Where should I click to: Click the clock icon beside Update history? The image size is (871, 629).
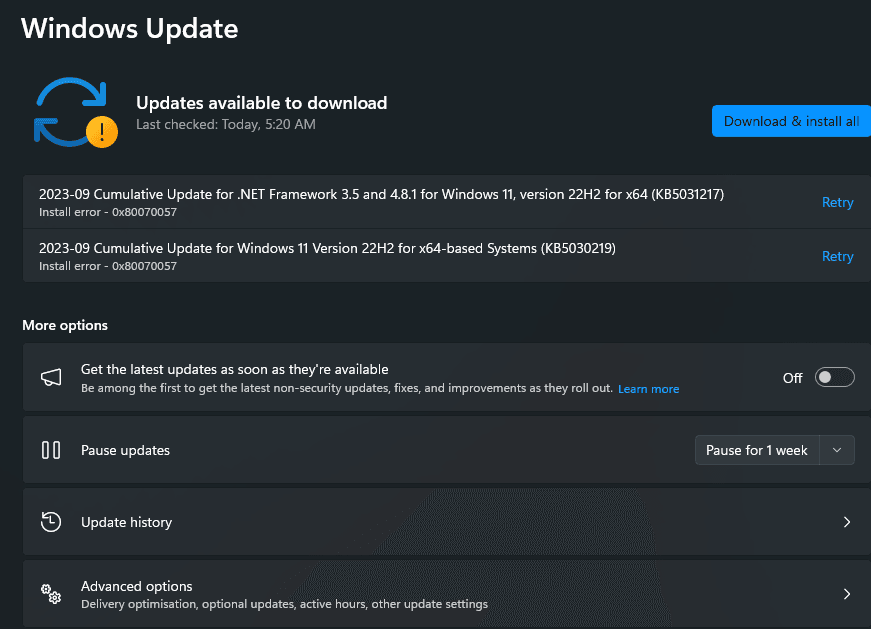[x=51, y=522]
